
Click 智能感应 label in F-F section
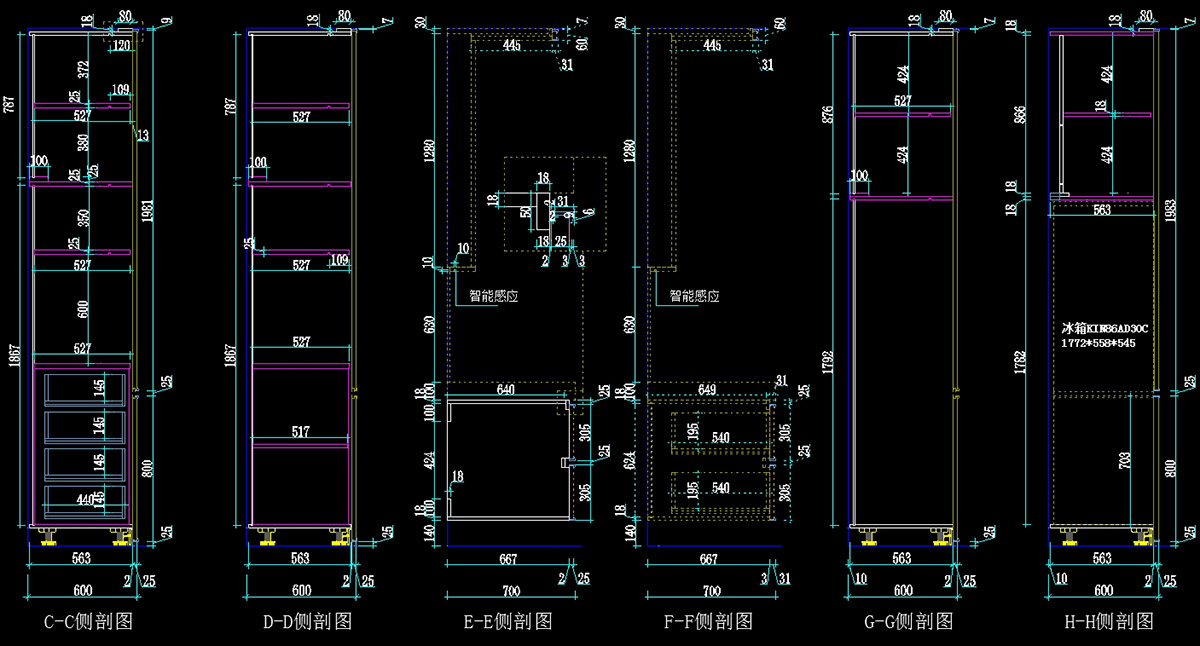click(x=694, y=296)
